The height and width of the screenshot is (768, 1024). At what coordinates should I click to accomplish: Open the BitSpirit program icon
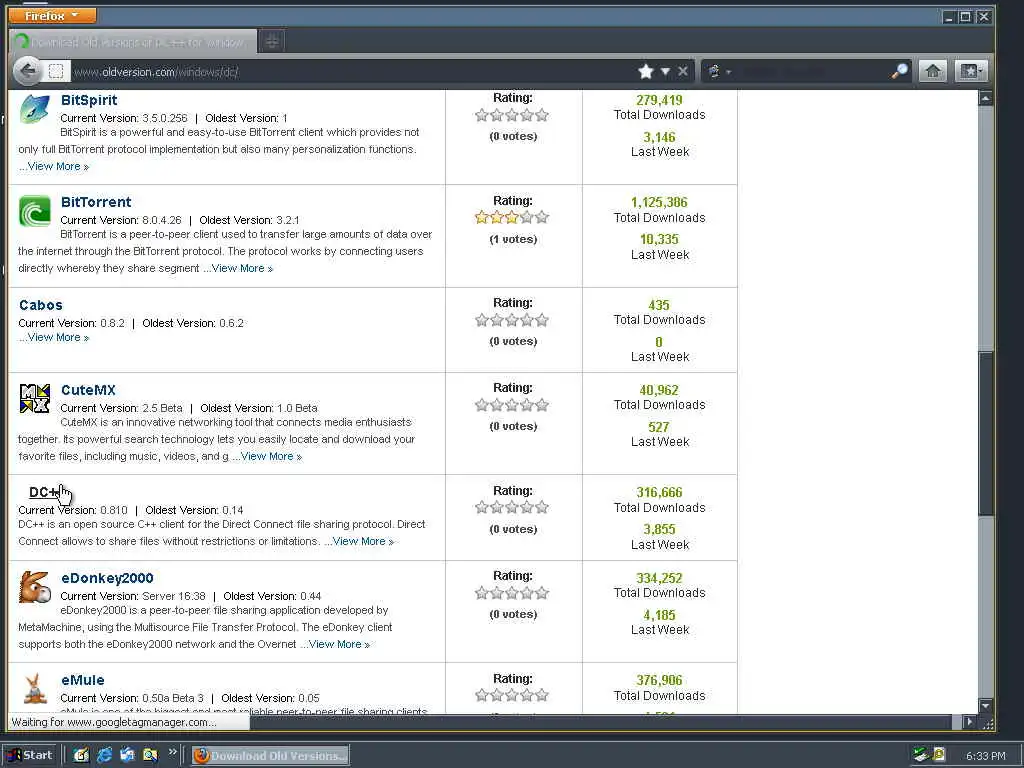point(35,109)
